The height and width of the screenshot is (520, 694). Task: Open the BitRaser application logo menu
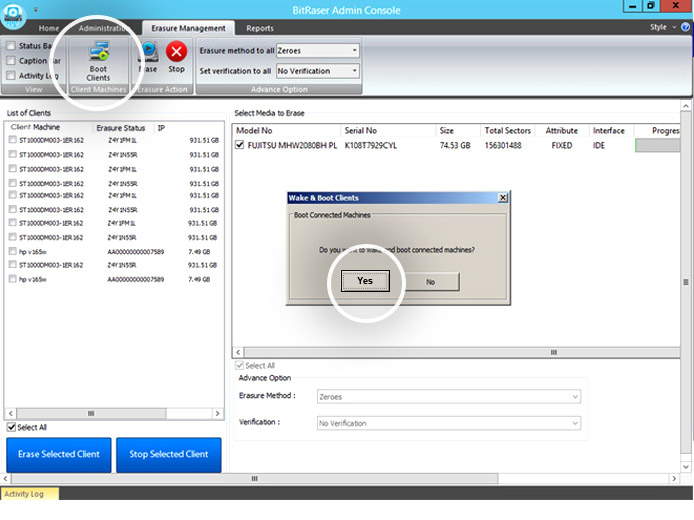(x=13, y=15)
